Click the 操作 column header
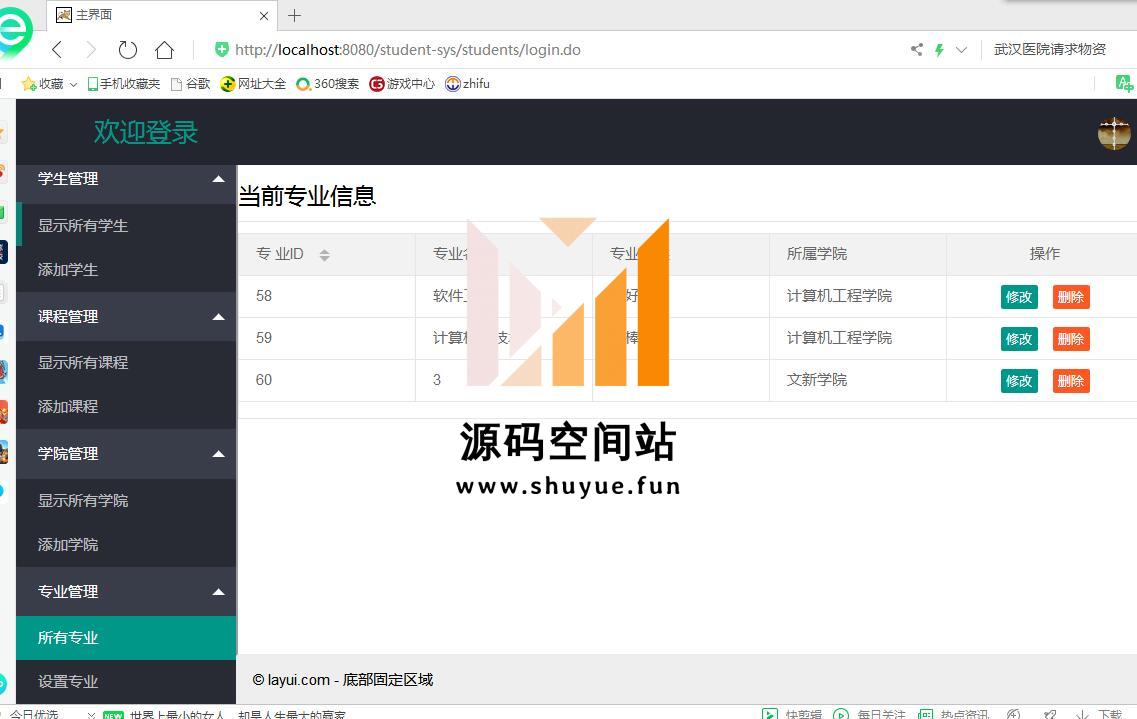This screenshot has height=719, width=1137. pos(1044,254)
